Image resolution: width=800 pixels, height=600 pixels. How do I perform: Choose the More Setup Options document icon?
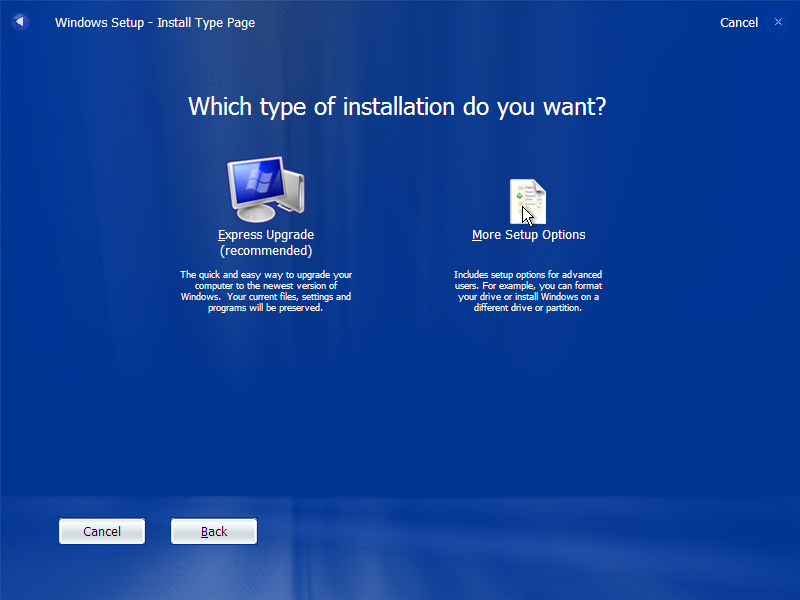[x=528, y=202]
